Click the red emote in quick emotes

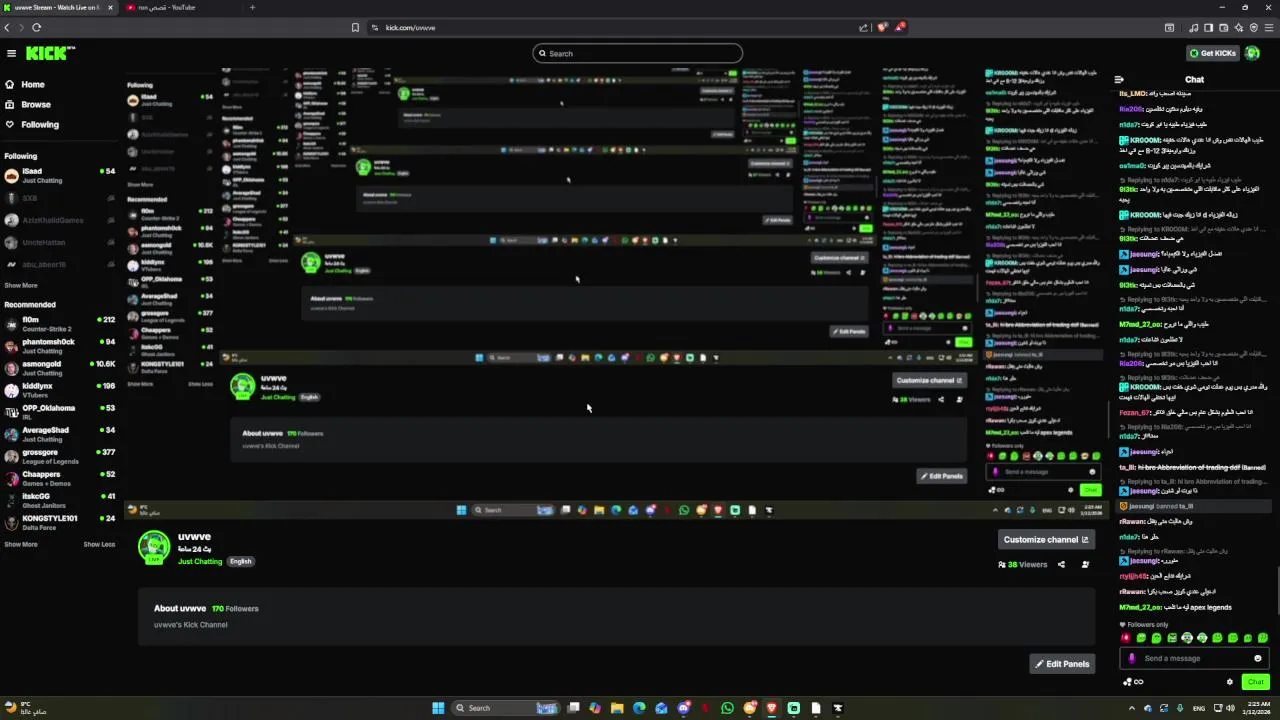point(1126,638)
